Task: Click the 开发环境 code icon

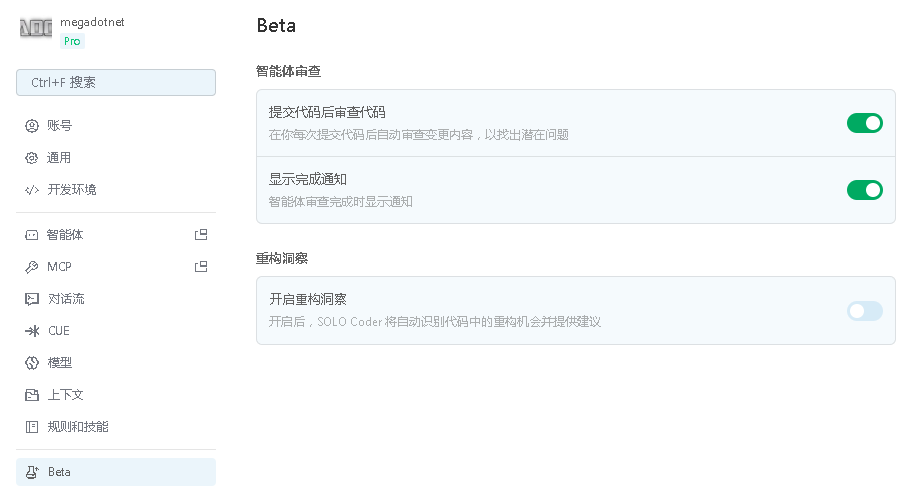Action: pos(31,190)
